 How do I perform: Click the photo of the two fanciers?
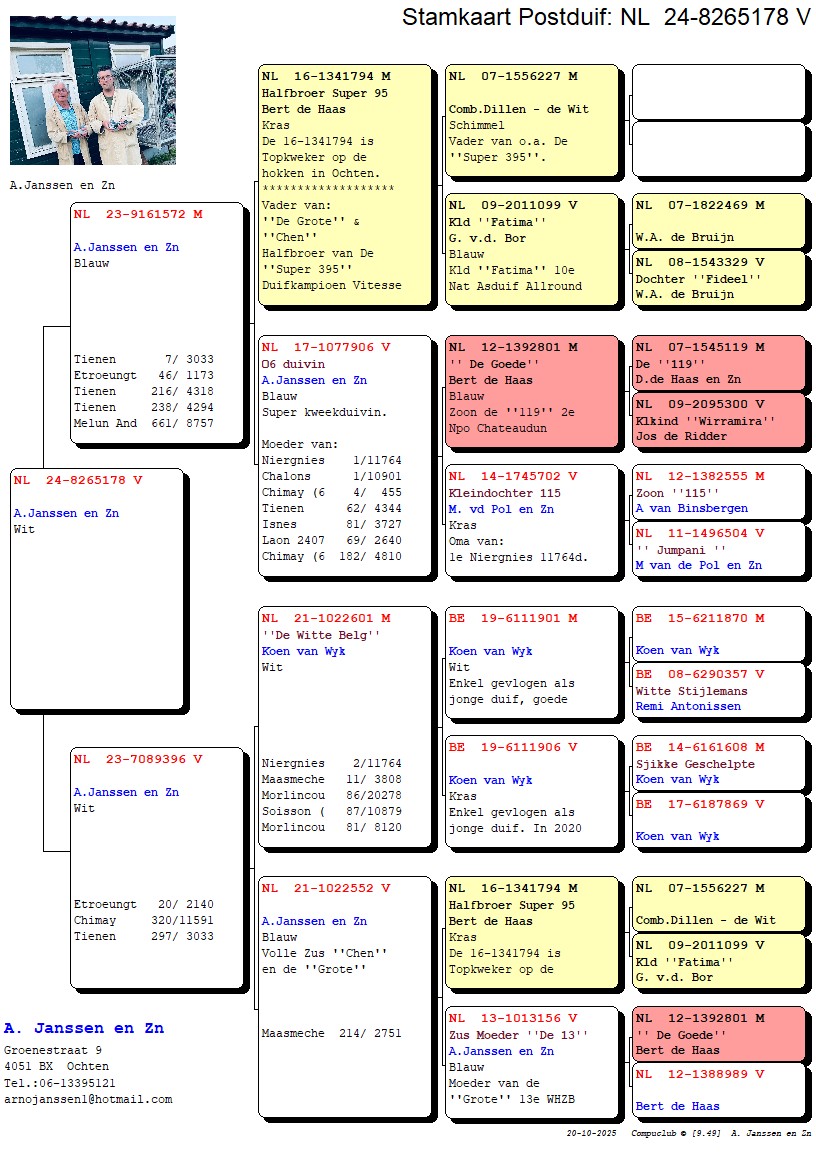[x=92, y=90]
